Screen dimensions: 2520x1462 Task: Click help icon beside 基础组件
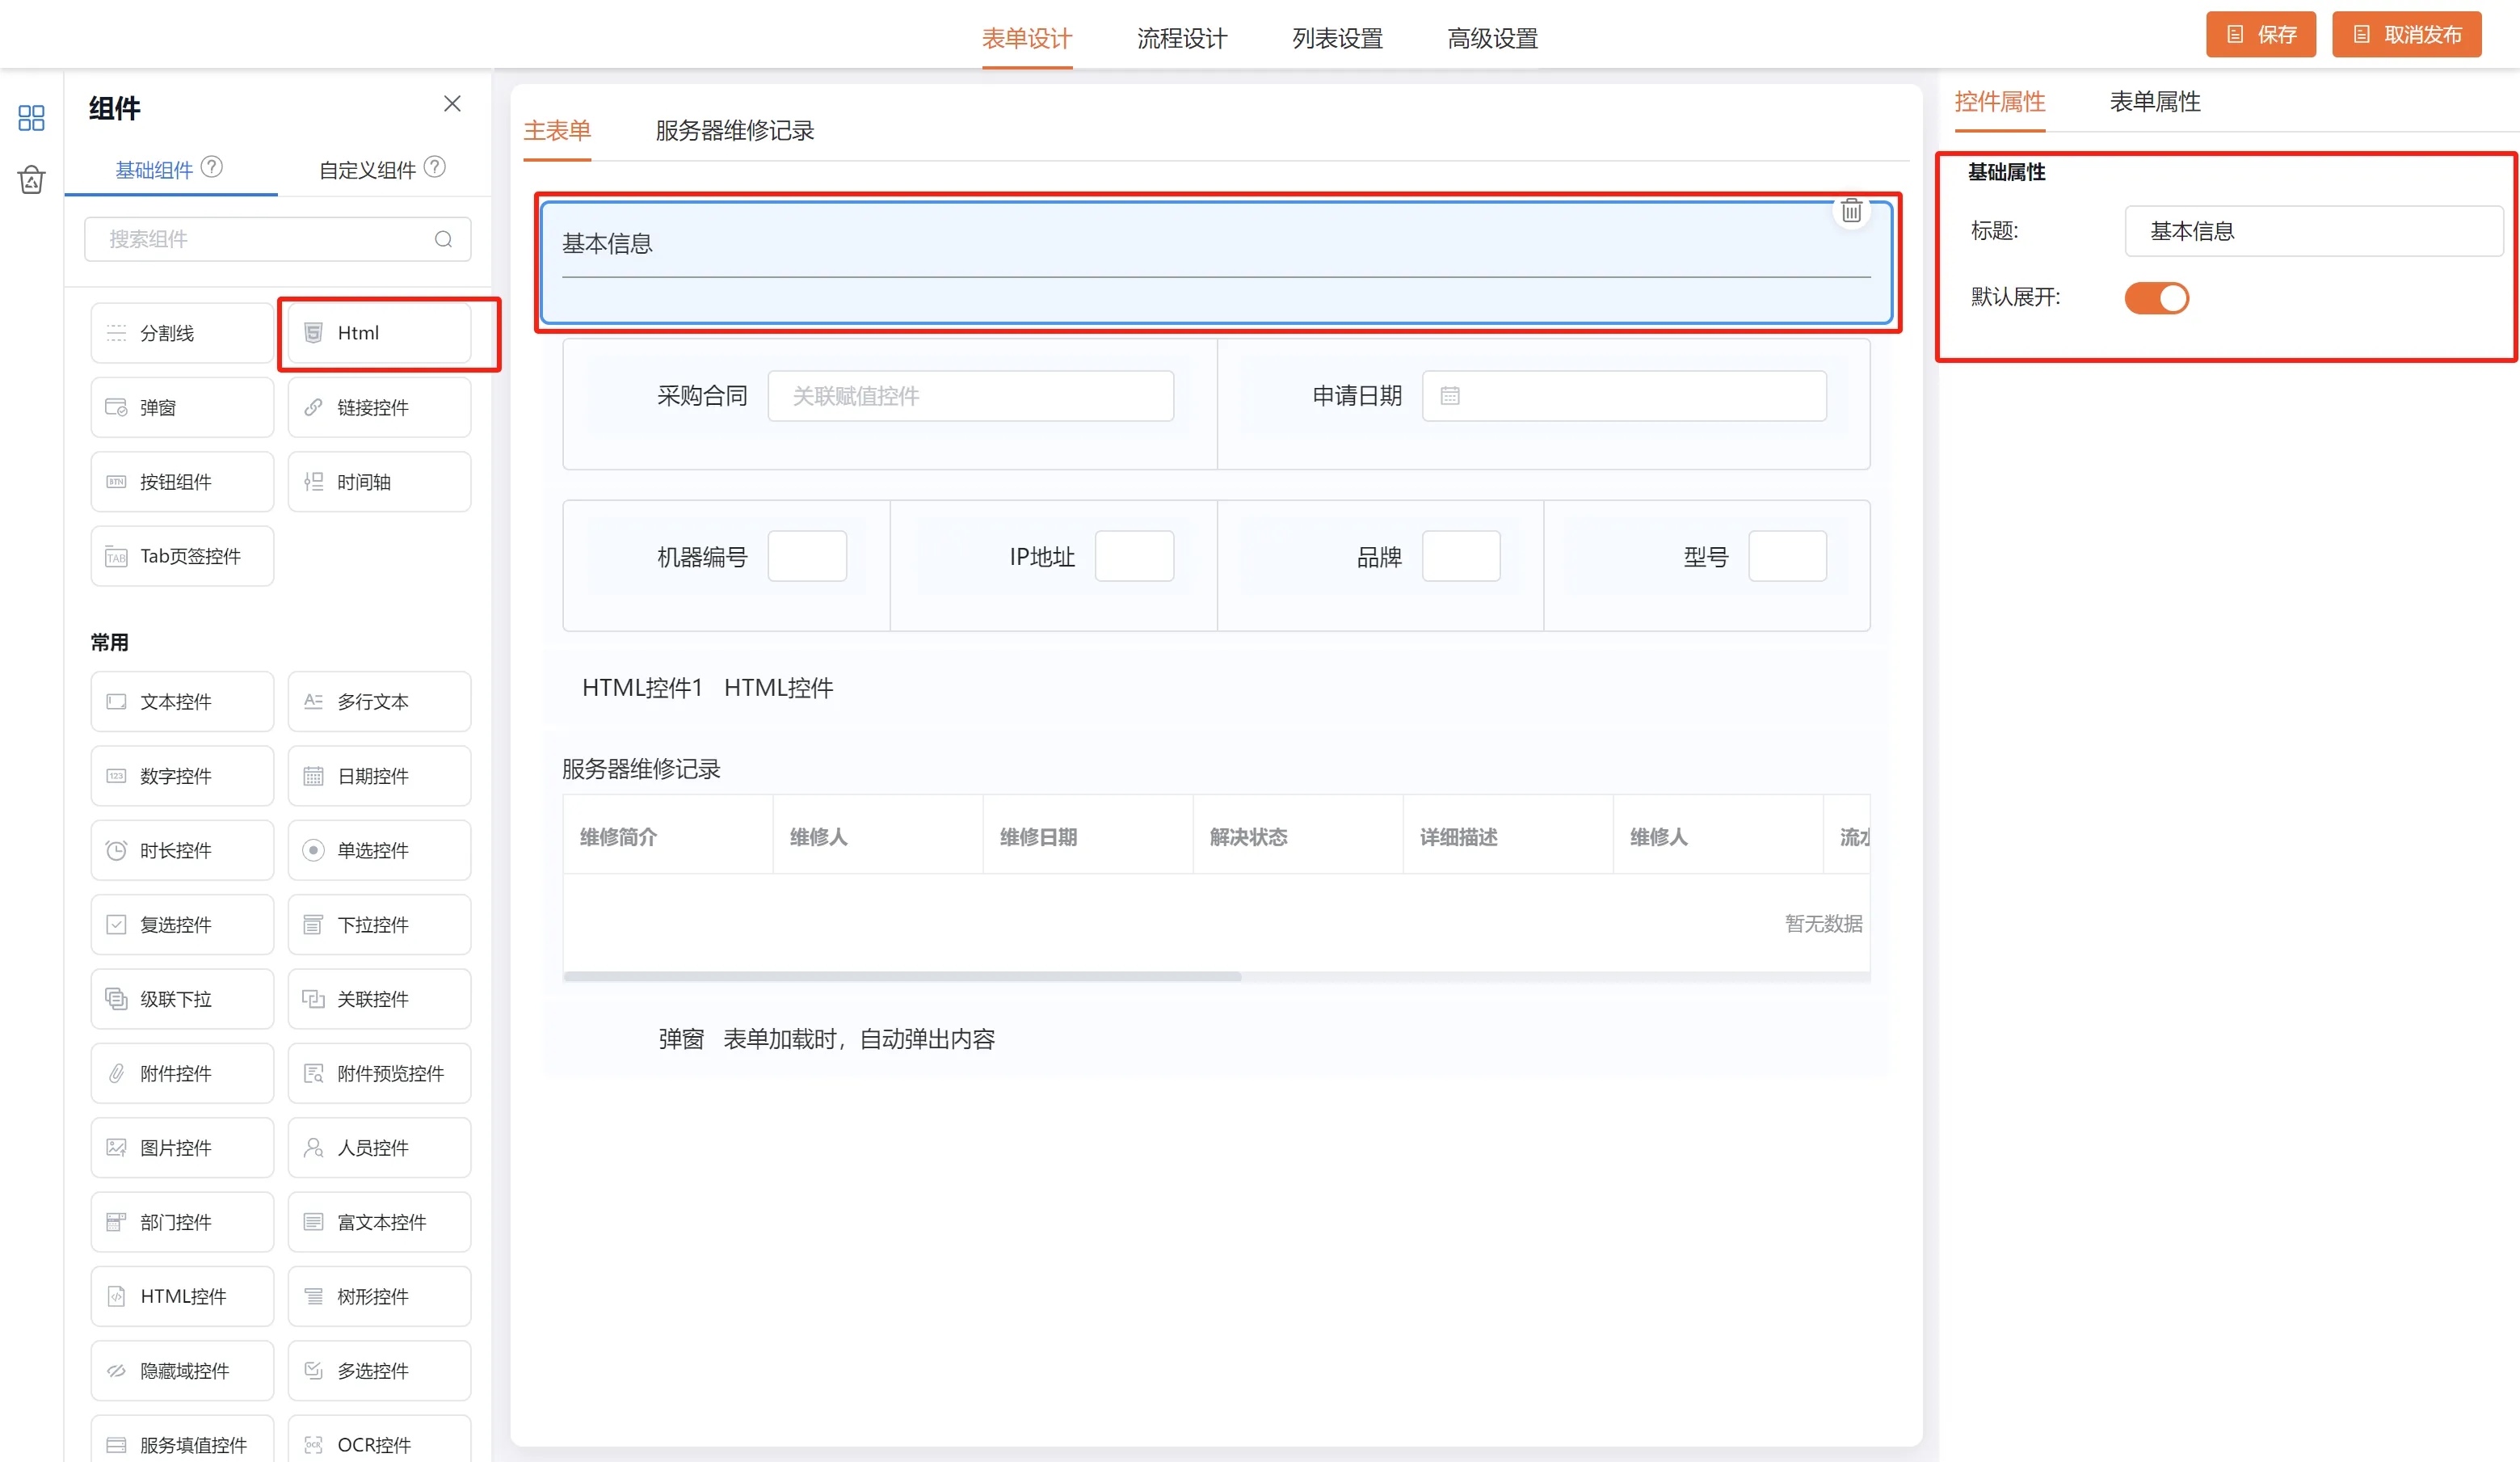tap(212, 167)
